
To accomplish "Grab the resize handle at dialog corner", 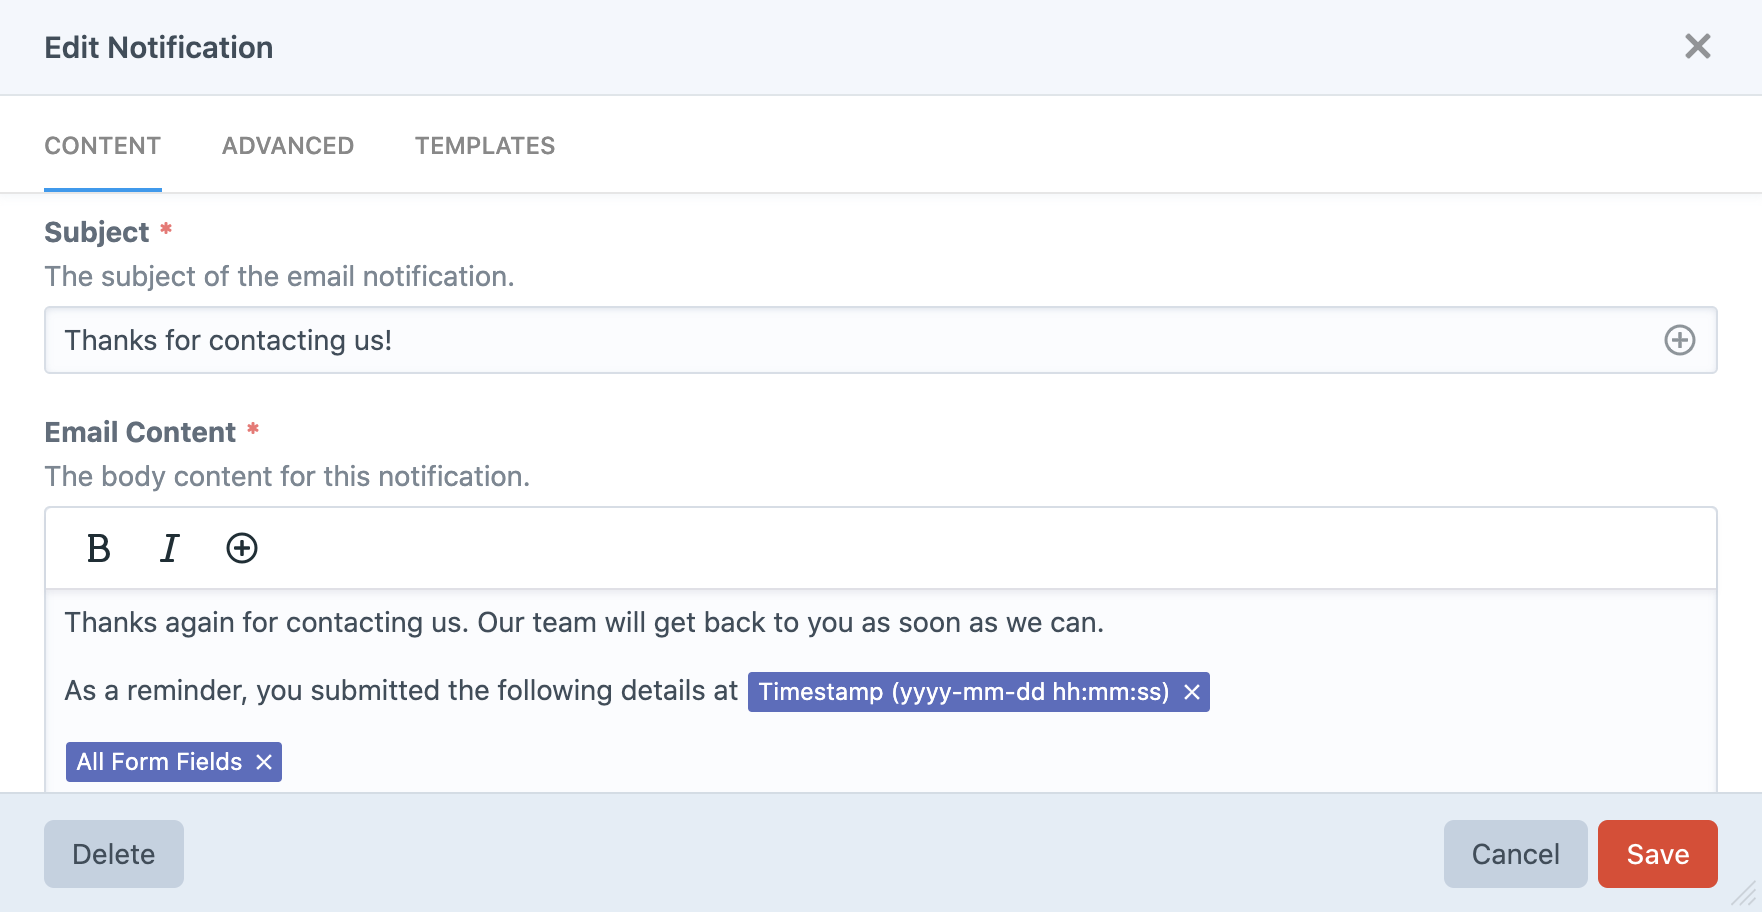I will pyautogui.click(x=1745, y=895).
